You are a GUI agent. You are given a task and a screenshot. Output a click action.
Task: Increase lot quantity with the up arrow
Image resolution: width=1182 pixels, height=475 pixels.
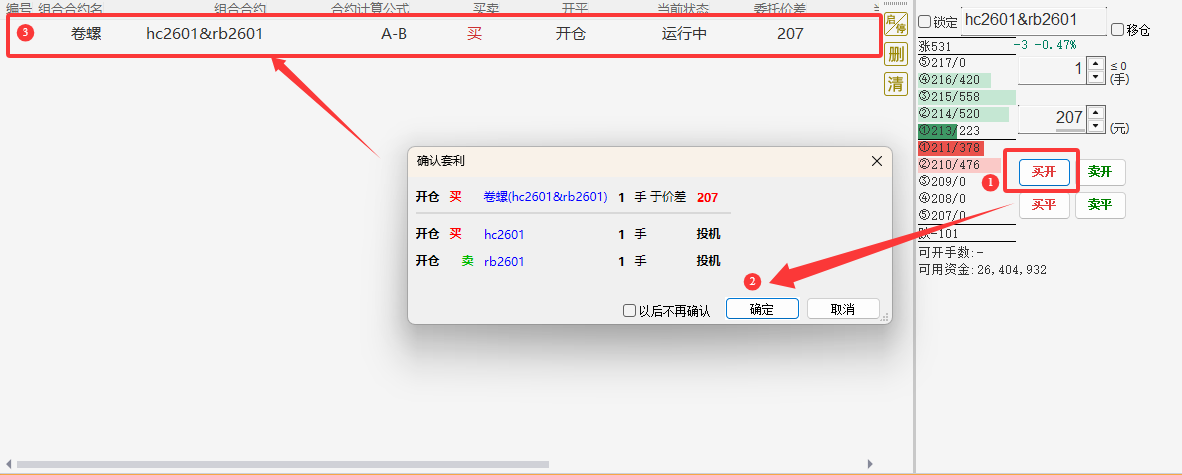(1095, 65)
